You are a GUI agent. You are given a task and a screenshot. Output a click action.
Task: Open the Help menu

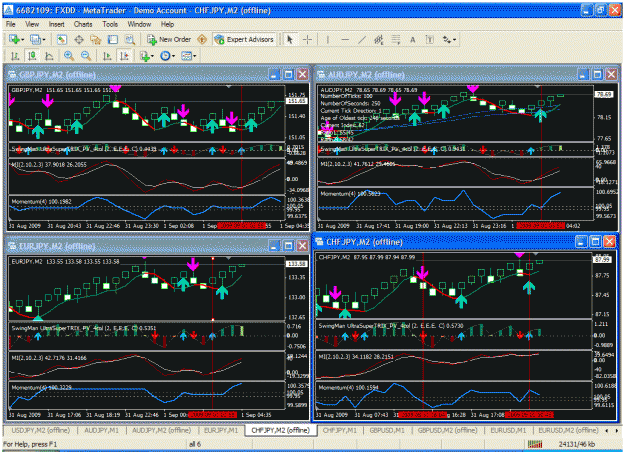pyautogui.click(x=167, y=24)
